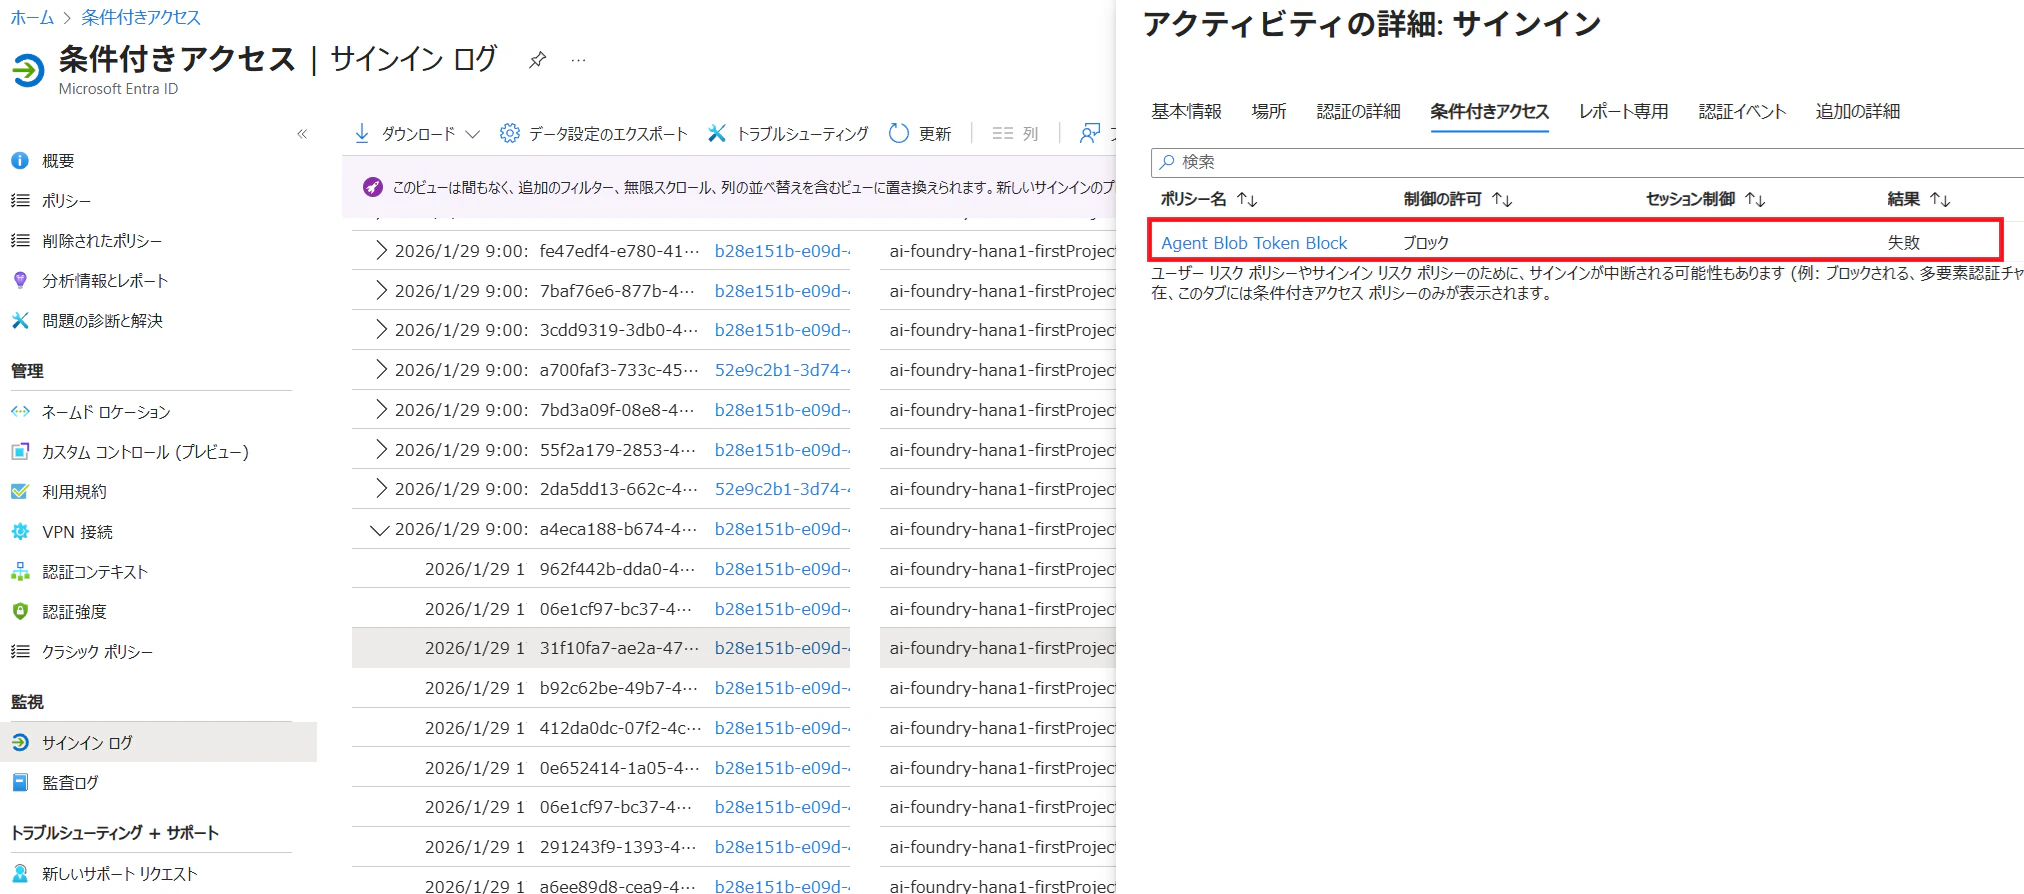Expand the row 55f2a179-2853-4
This screenshot has height=894, width=2024.
380,449
